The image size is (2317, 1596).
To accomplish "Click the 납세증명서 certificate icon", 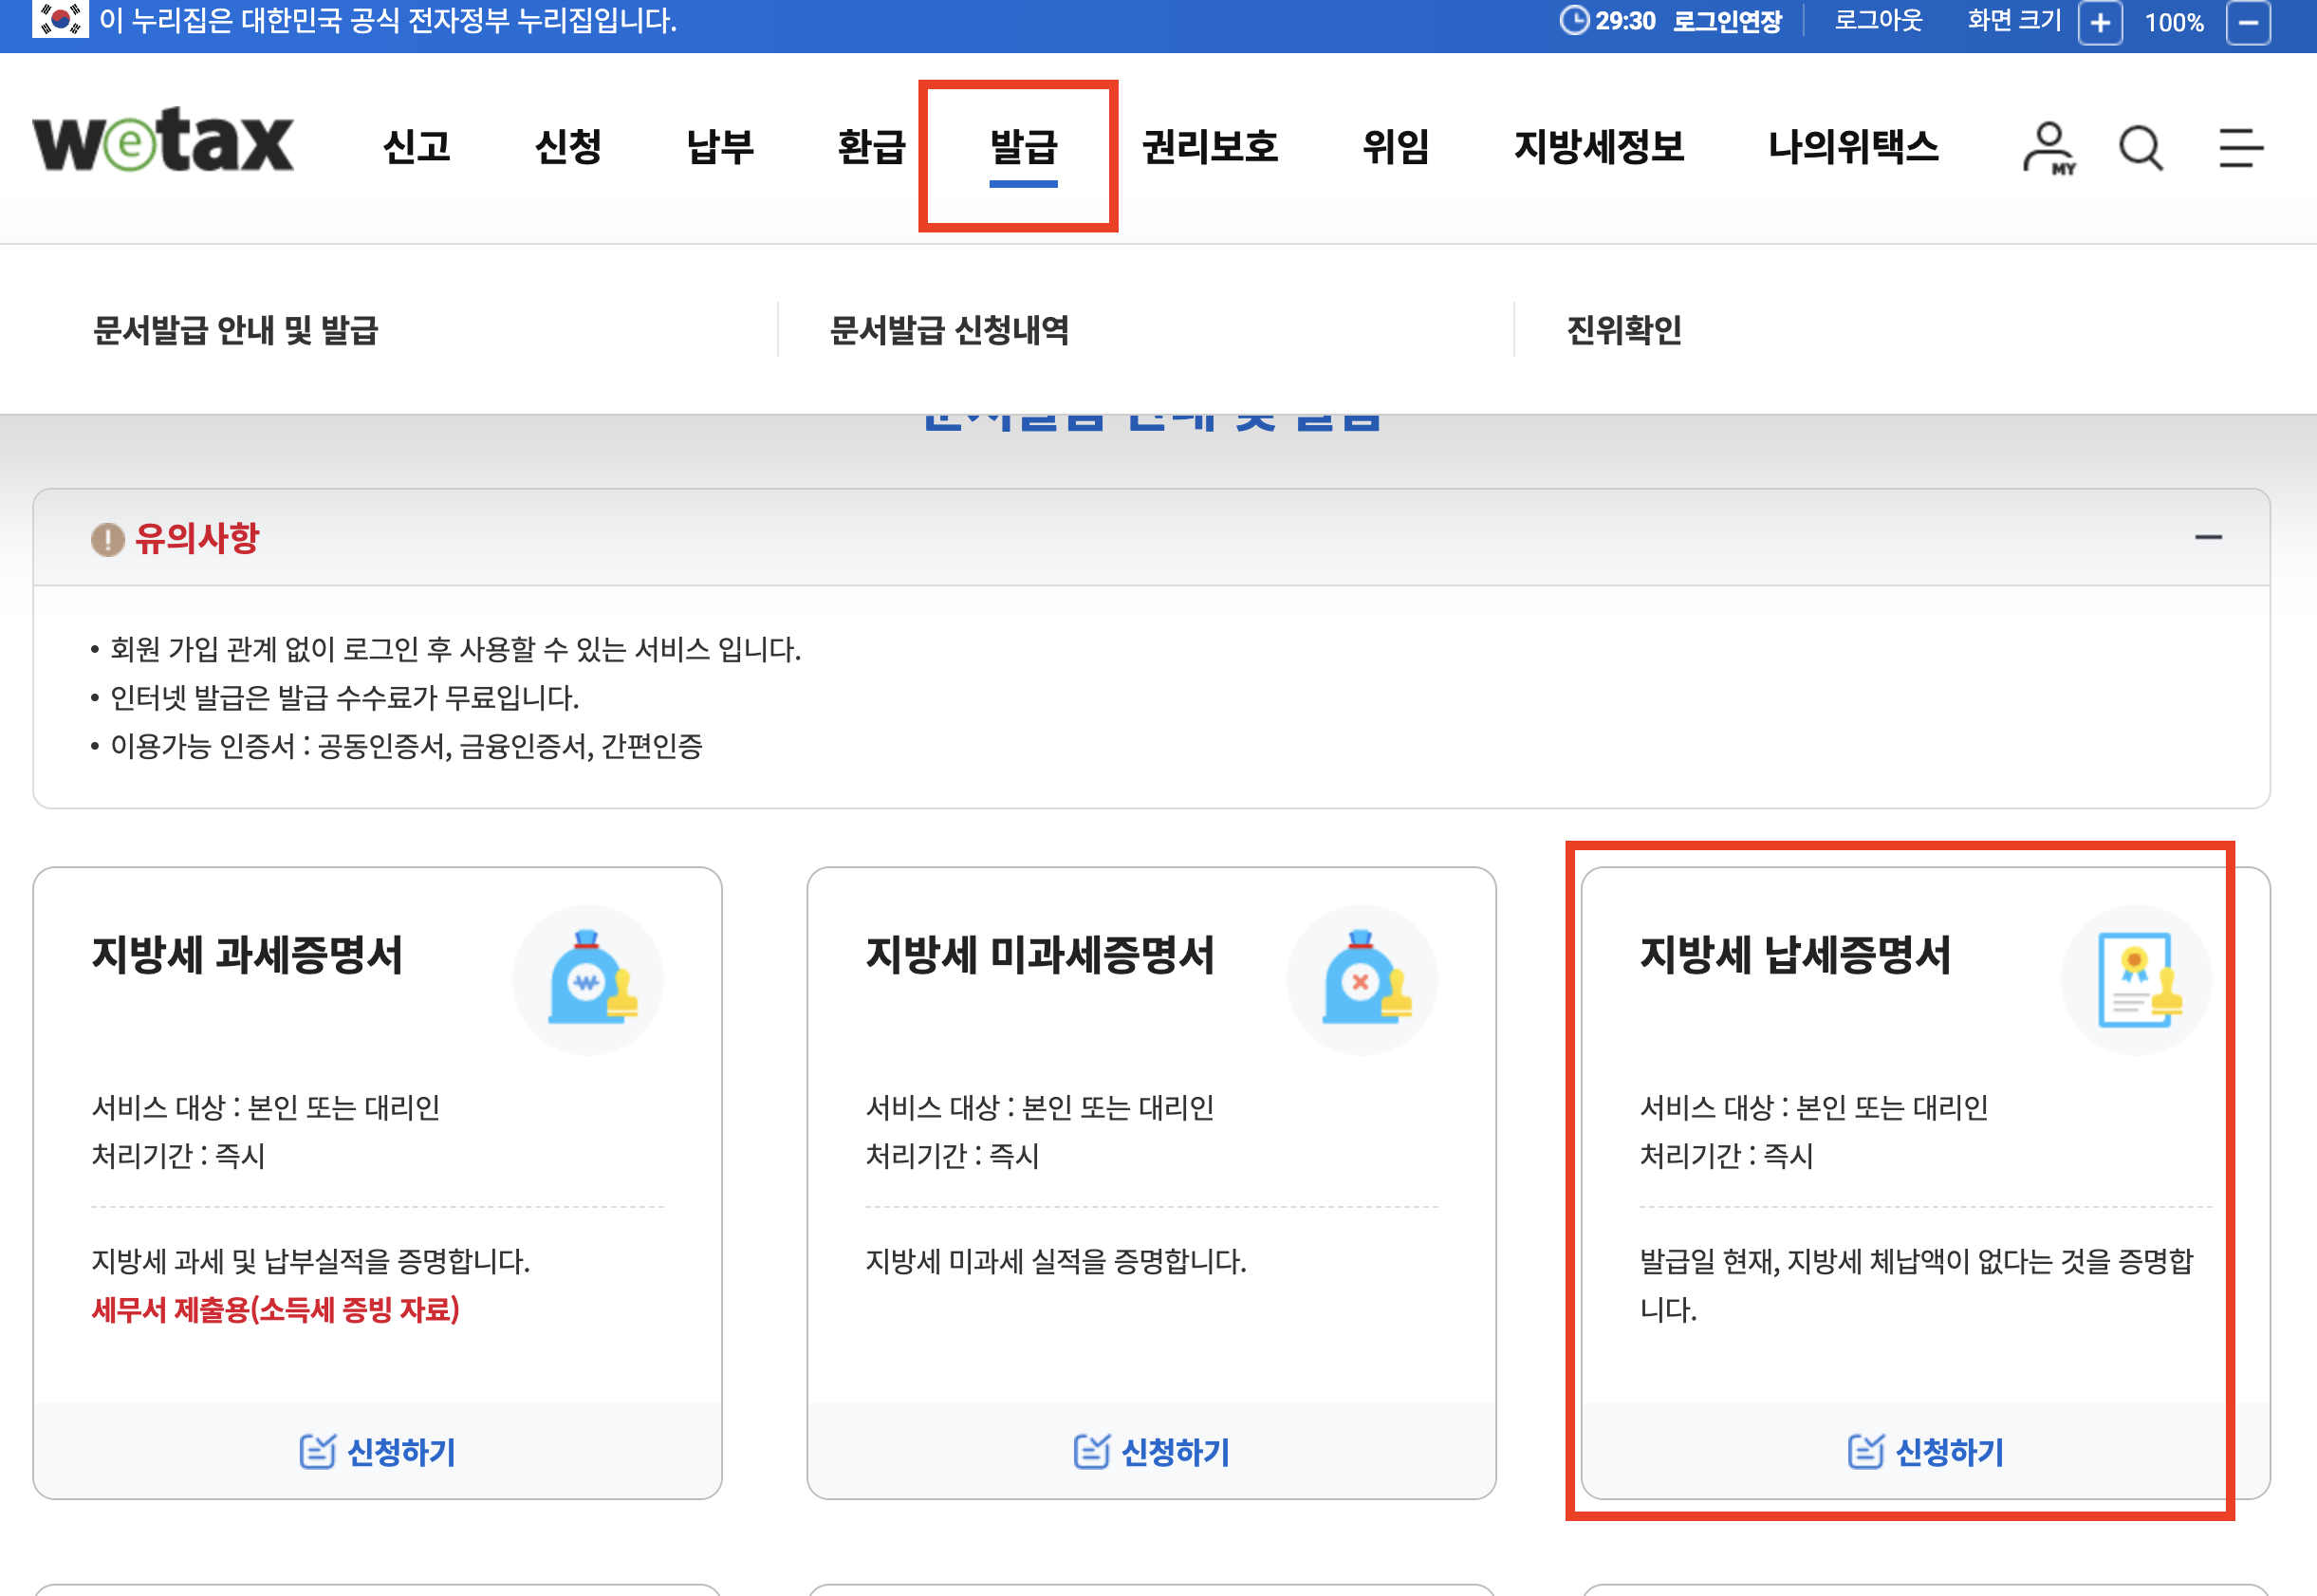I will tap(2136, 979).
